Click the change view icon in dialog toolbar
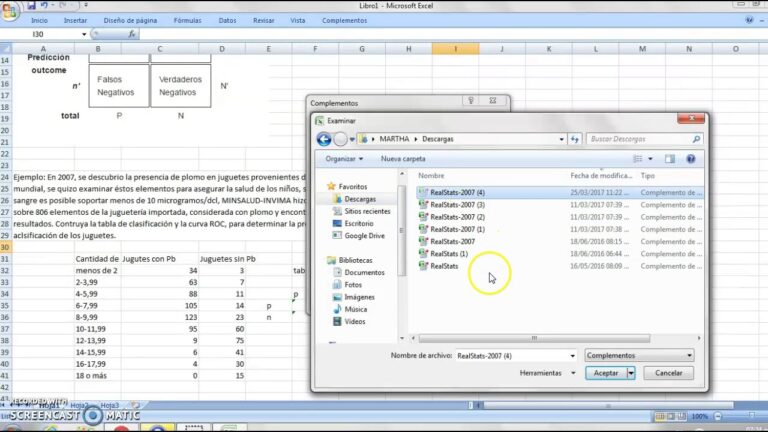 point(638,159)
